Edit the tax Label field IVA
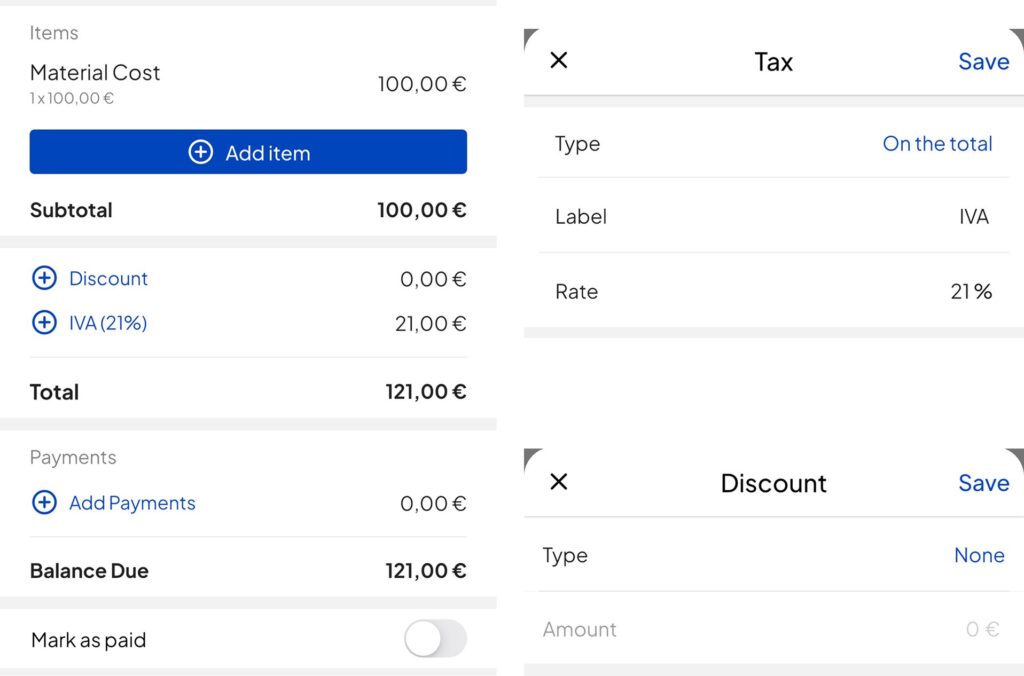The image size is (1024, 676). click(x=972, y=217)
